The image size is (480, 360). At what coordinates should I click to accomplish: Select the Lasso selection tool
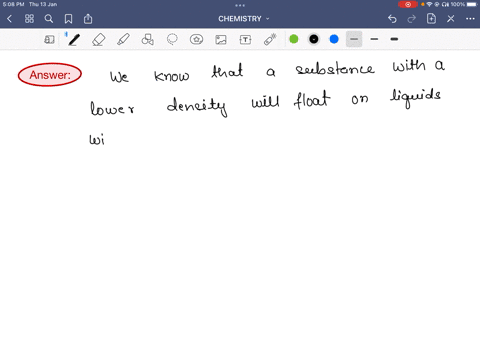click(172, 39)
